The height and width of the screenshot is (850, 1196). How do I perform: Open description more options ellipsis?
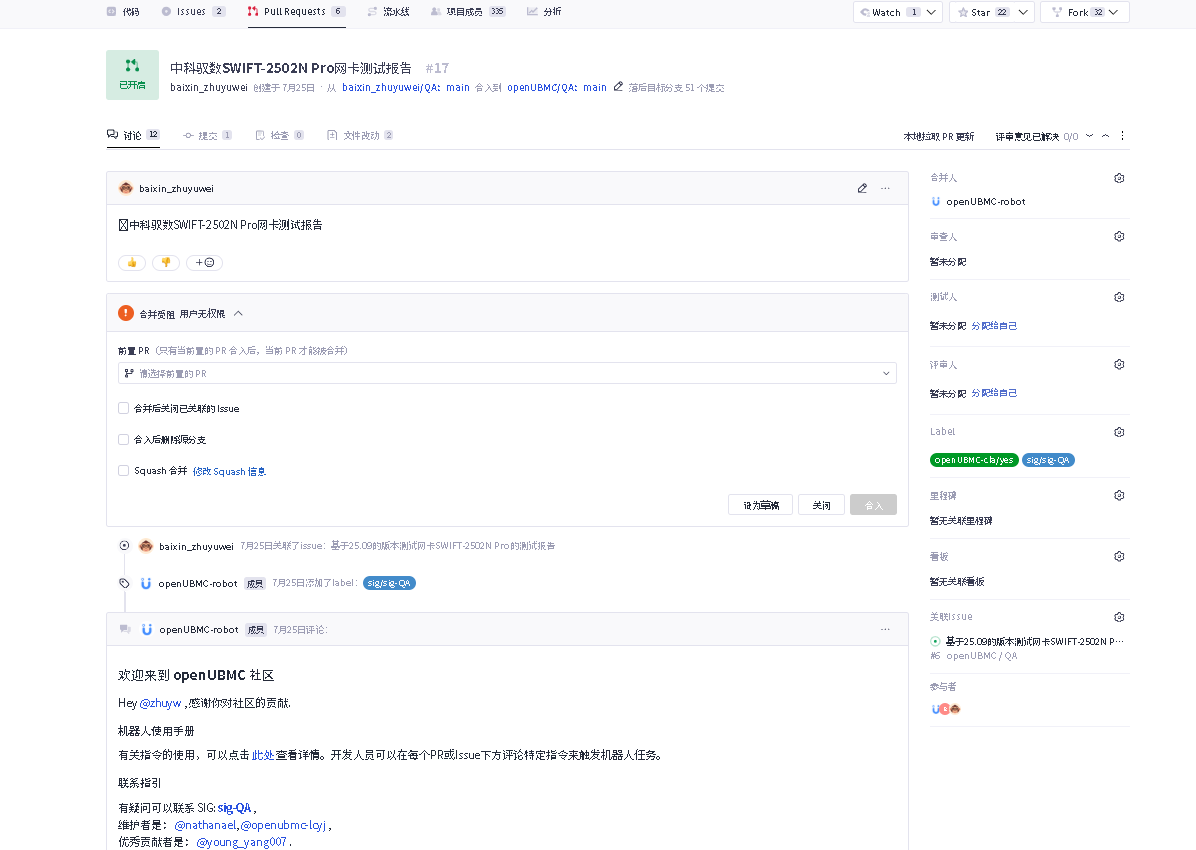click(x=886, y=188)
